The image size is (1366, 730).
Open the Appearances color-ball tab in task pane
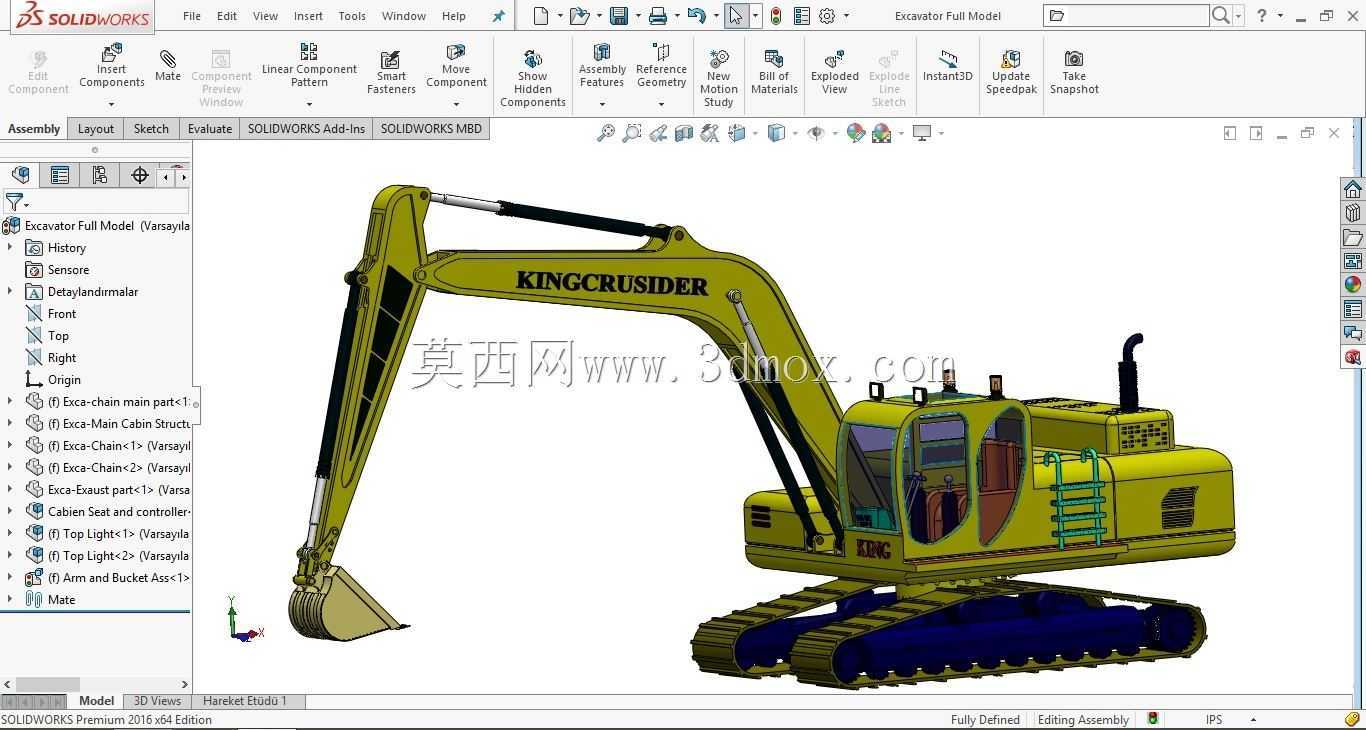click(1353, 285)
